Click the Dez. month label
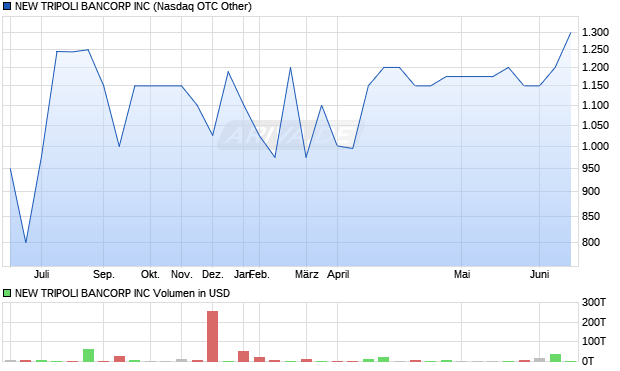 tap(213, 274)
